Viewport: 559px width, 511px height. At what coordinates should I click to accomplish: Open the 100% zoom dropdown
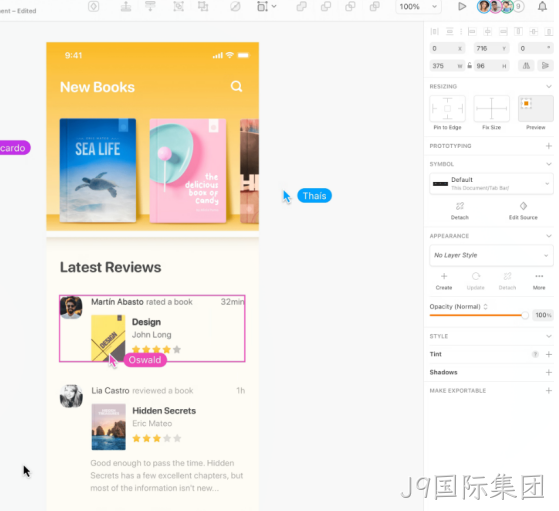point(418,6)
